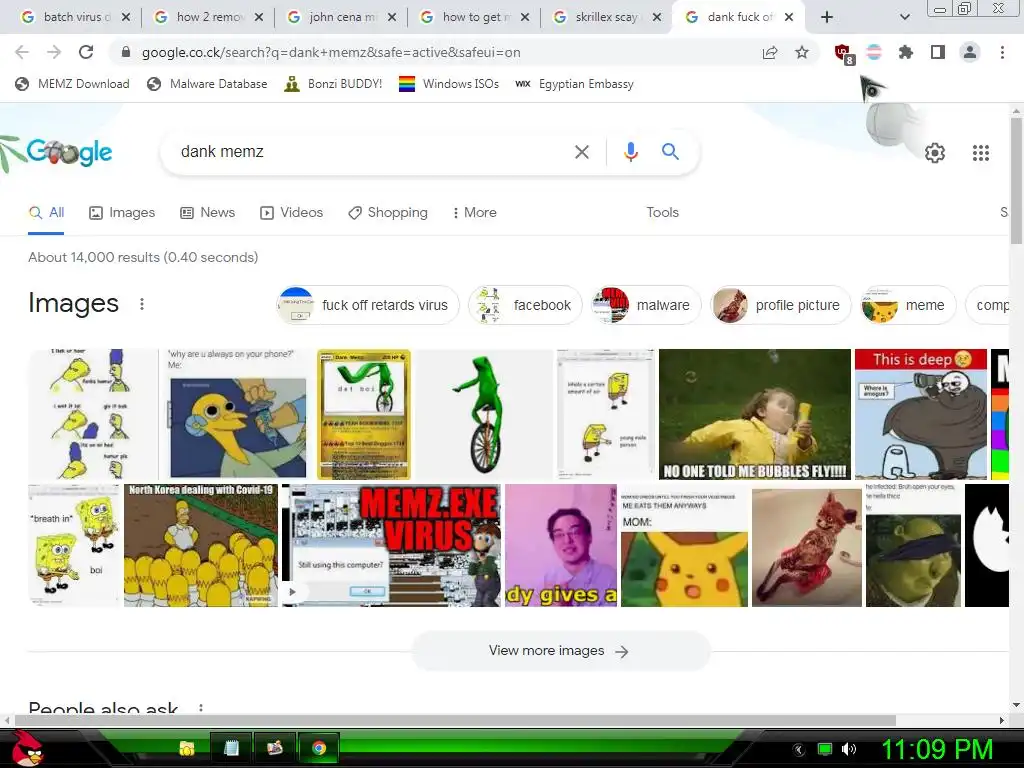
Task: Open the Chrome taskbar icon
Action: click(x=319, y=748)
